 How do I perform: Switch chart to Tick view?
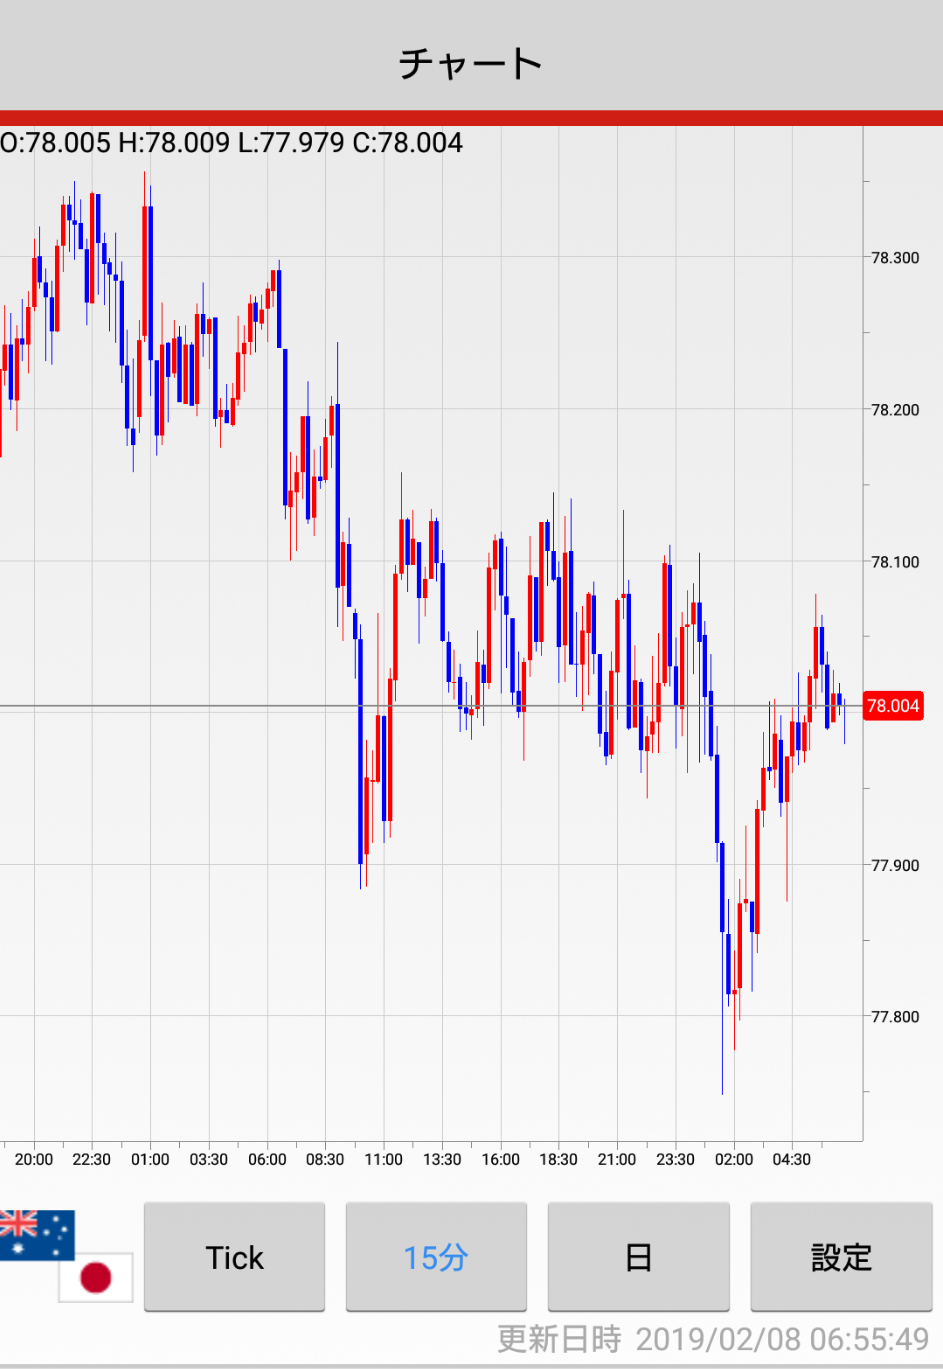(234, 1257)
